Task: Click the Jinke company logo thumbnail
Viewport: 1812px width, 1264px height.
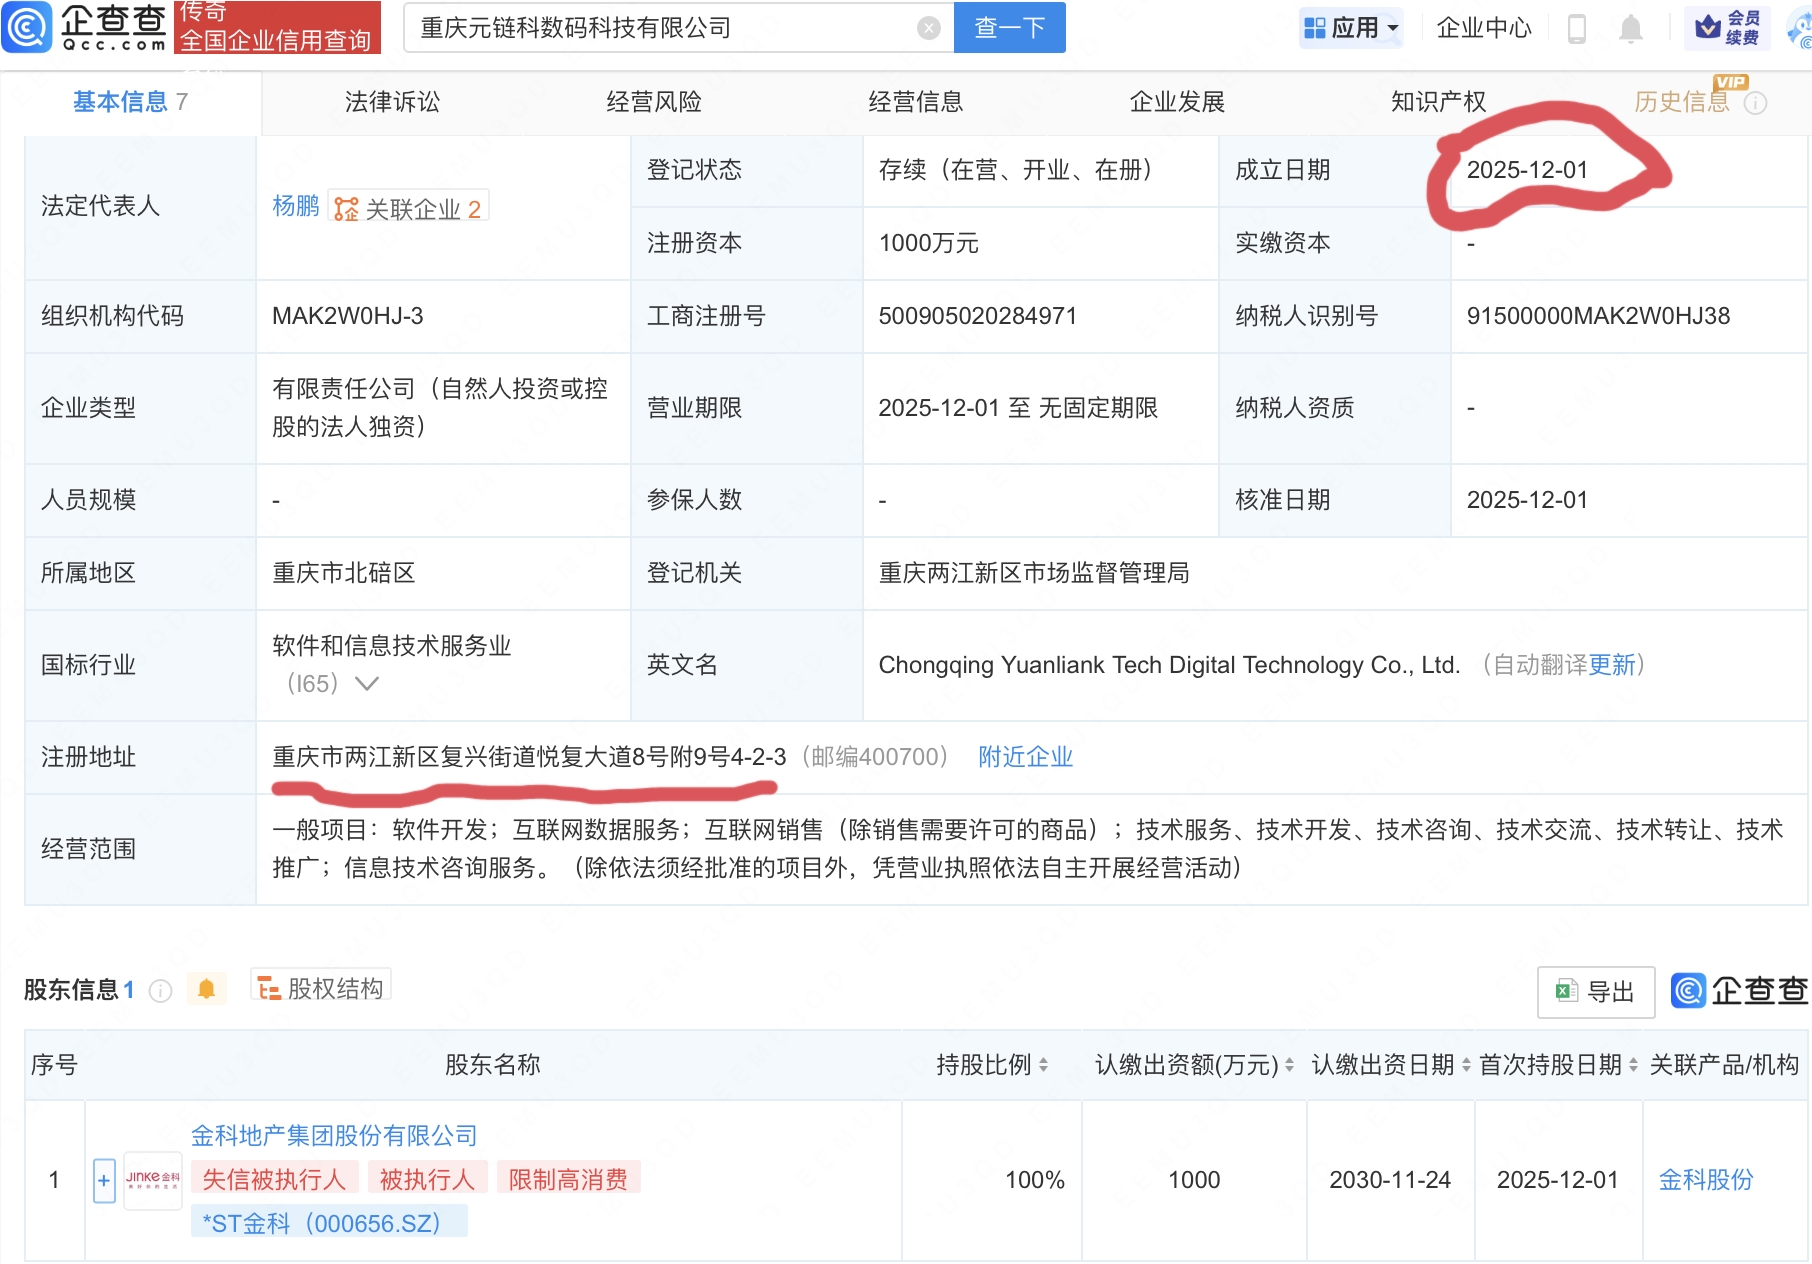Action: pos(152,1180)
